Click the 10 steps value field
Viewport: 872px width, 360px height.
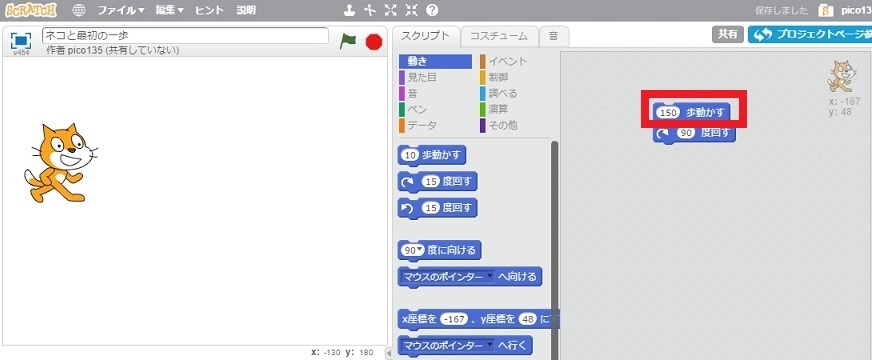click(x=410, y=156)
